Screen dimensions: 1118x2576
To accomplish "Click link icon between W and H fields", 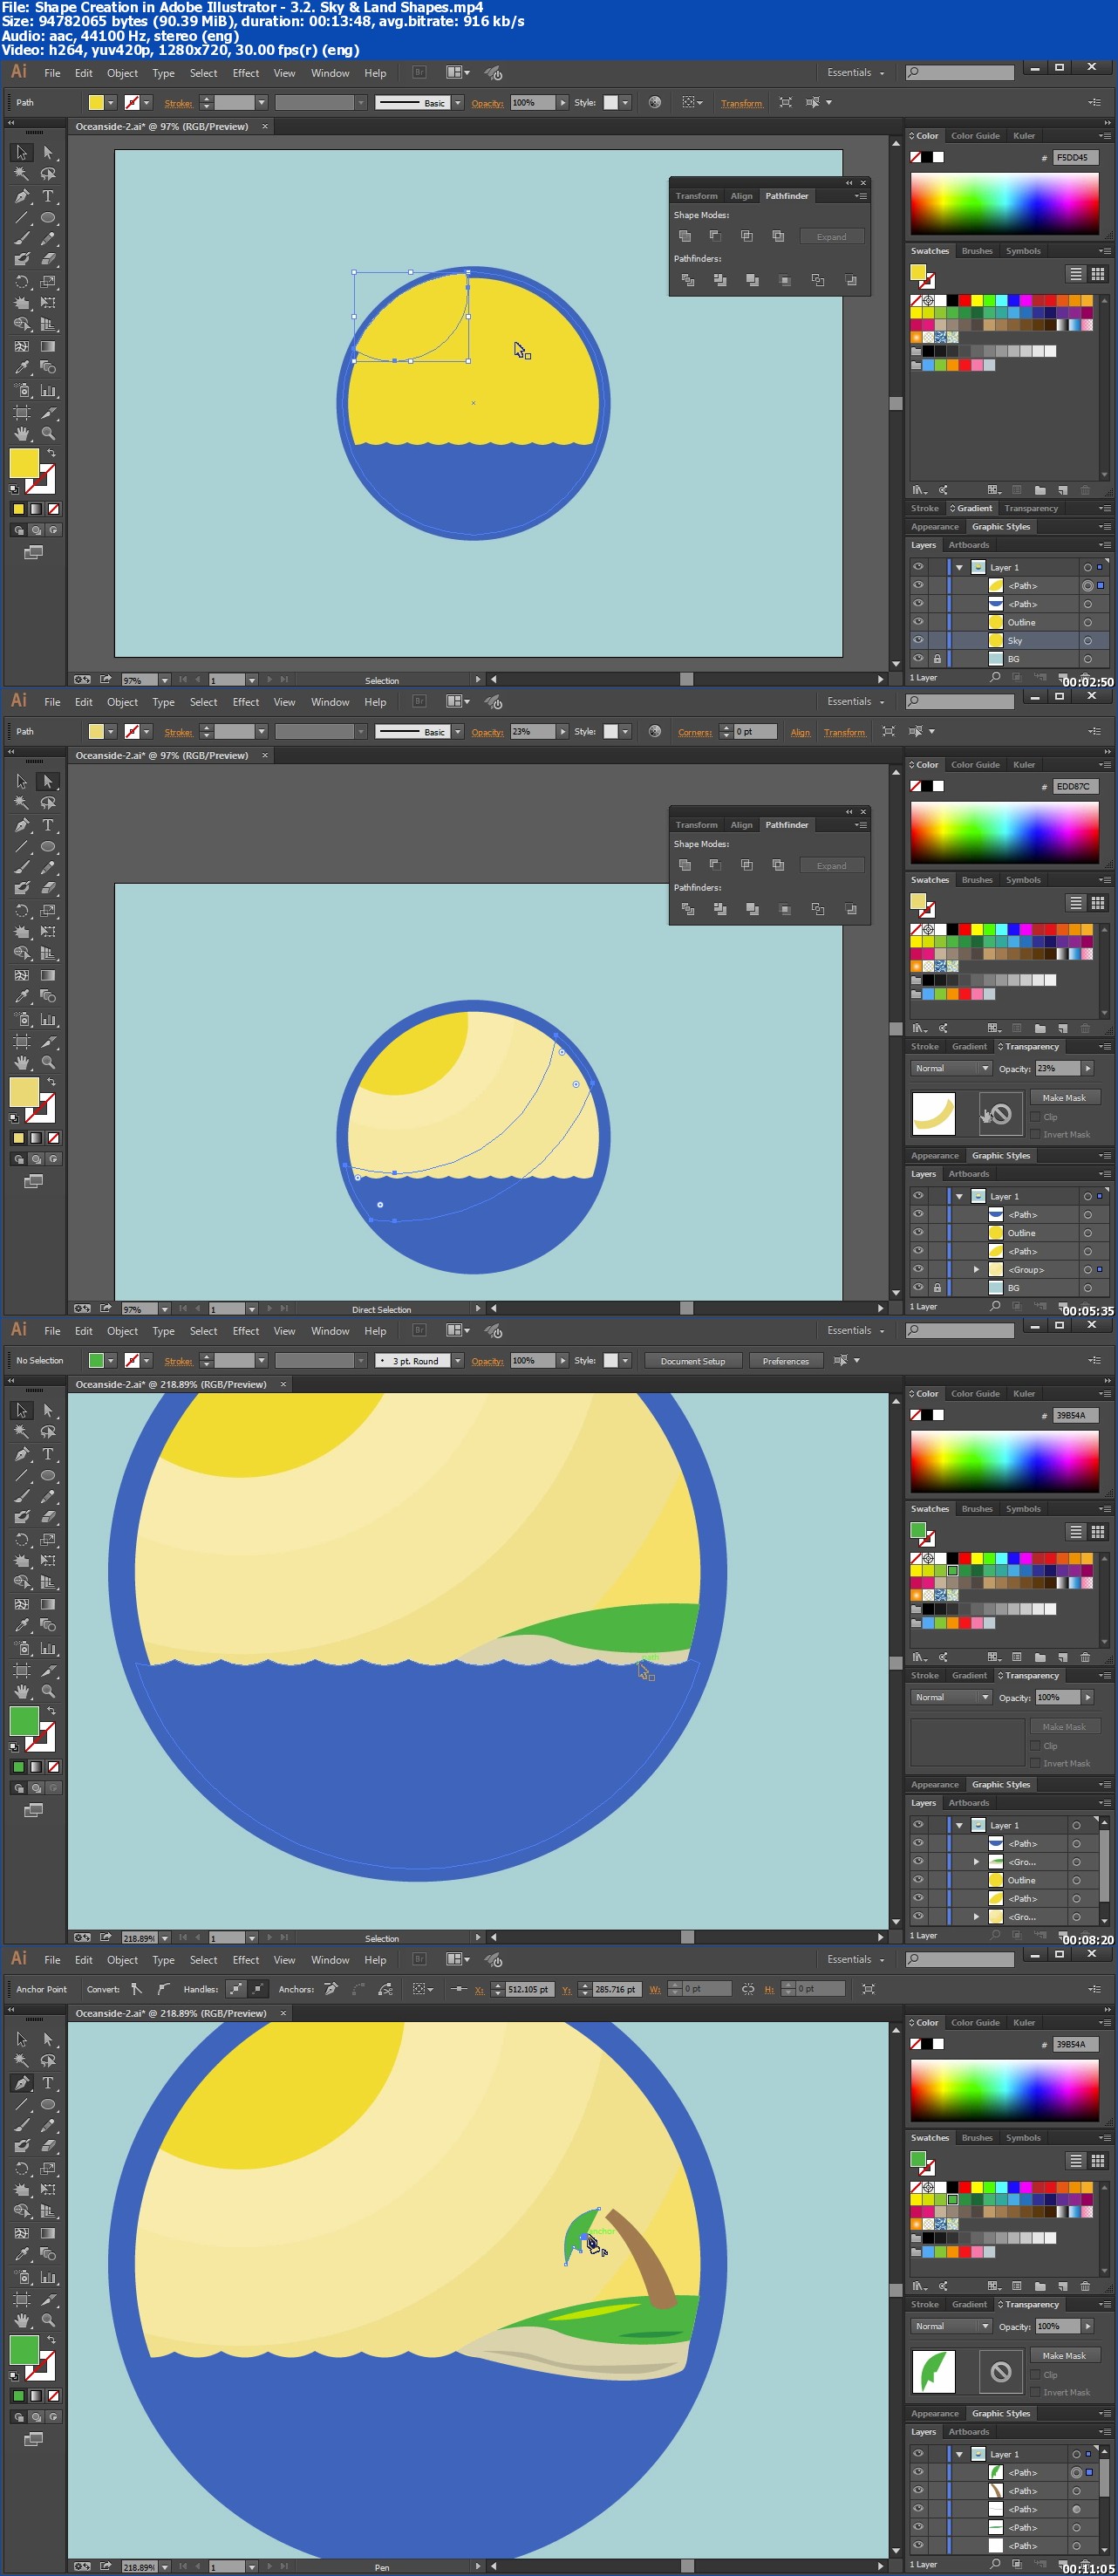I will click(747, 1989).
